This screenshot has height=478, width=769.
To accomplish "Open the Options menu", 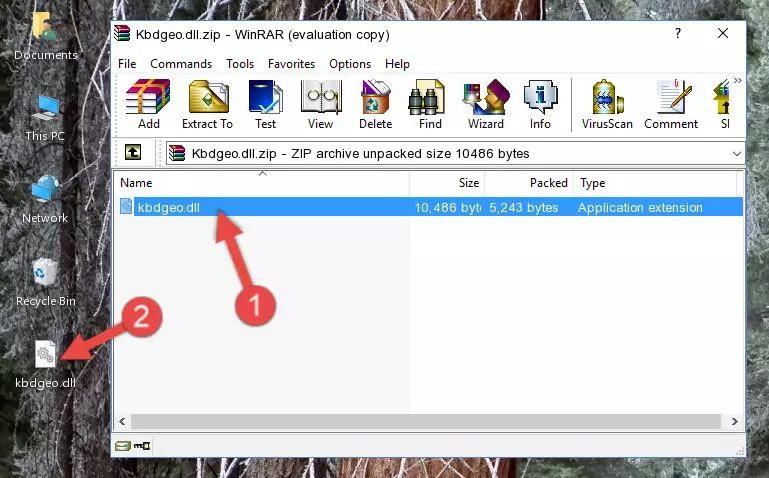I will coord(350,64).
